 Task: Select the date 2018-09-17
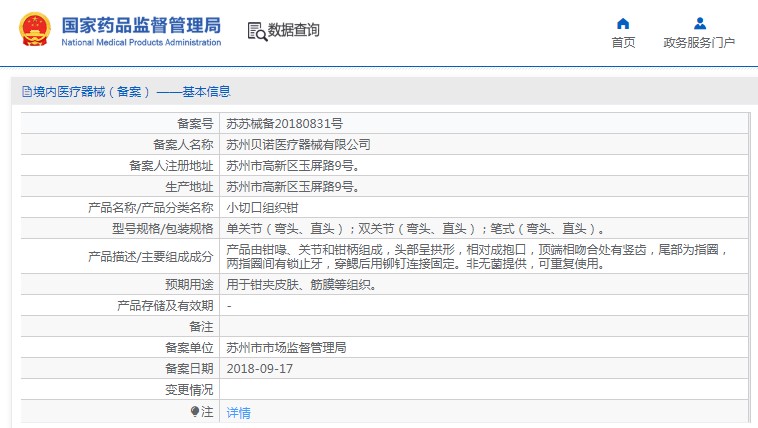260,369
